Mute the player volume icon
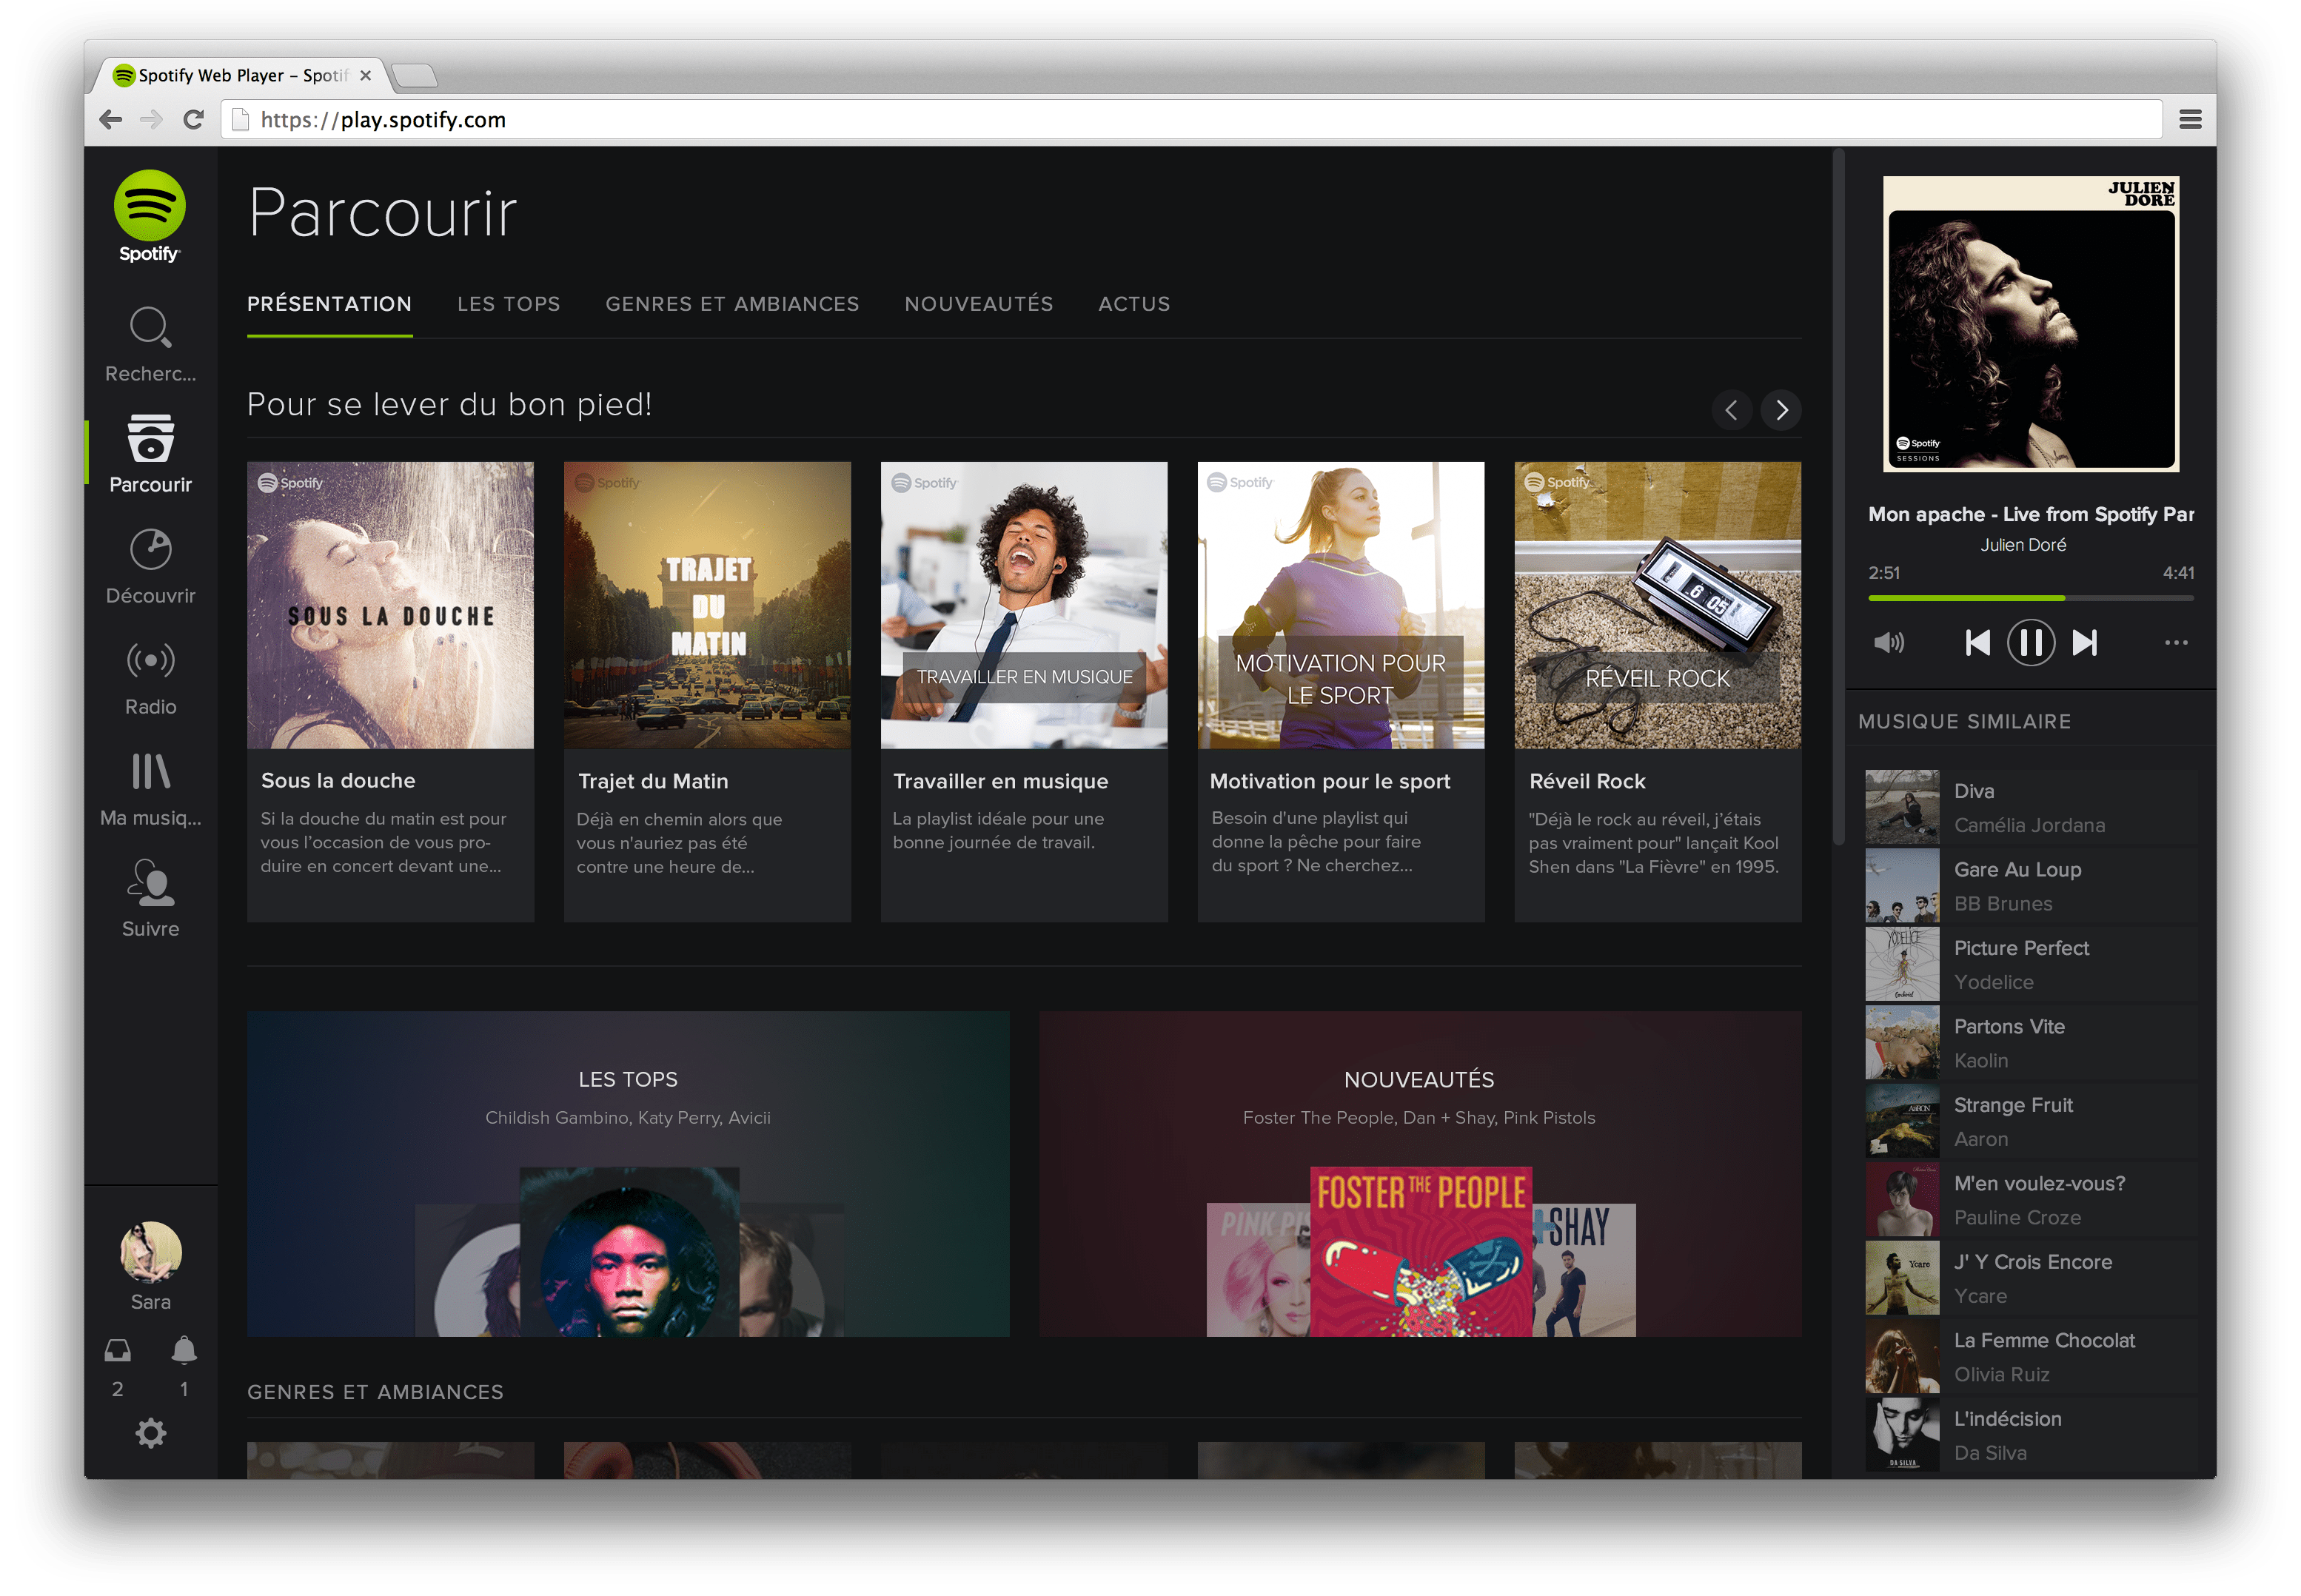 pyautogui.click(x=1889, y=642)
